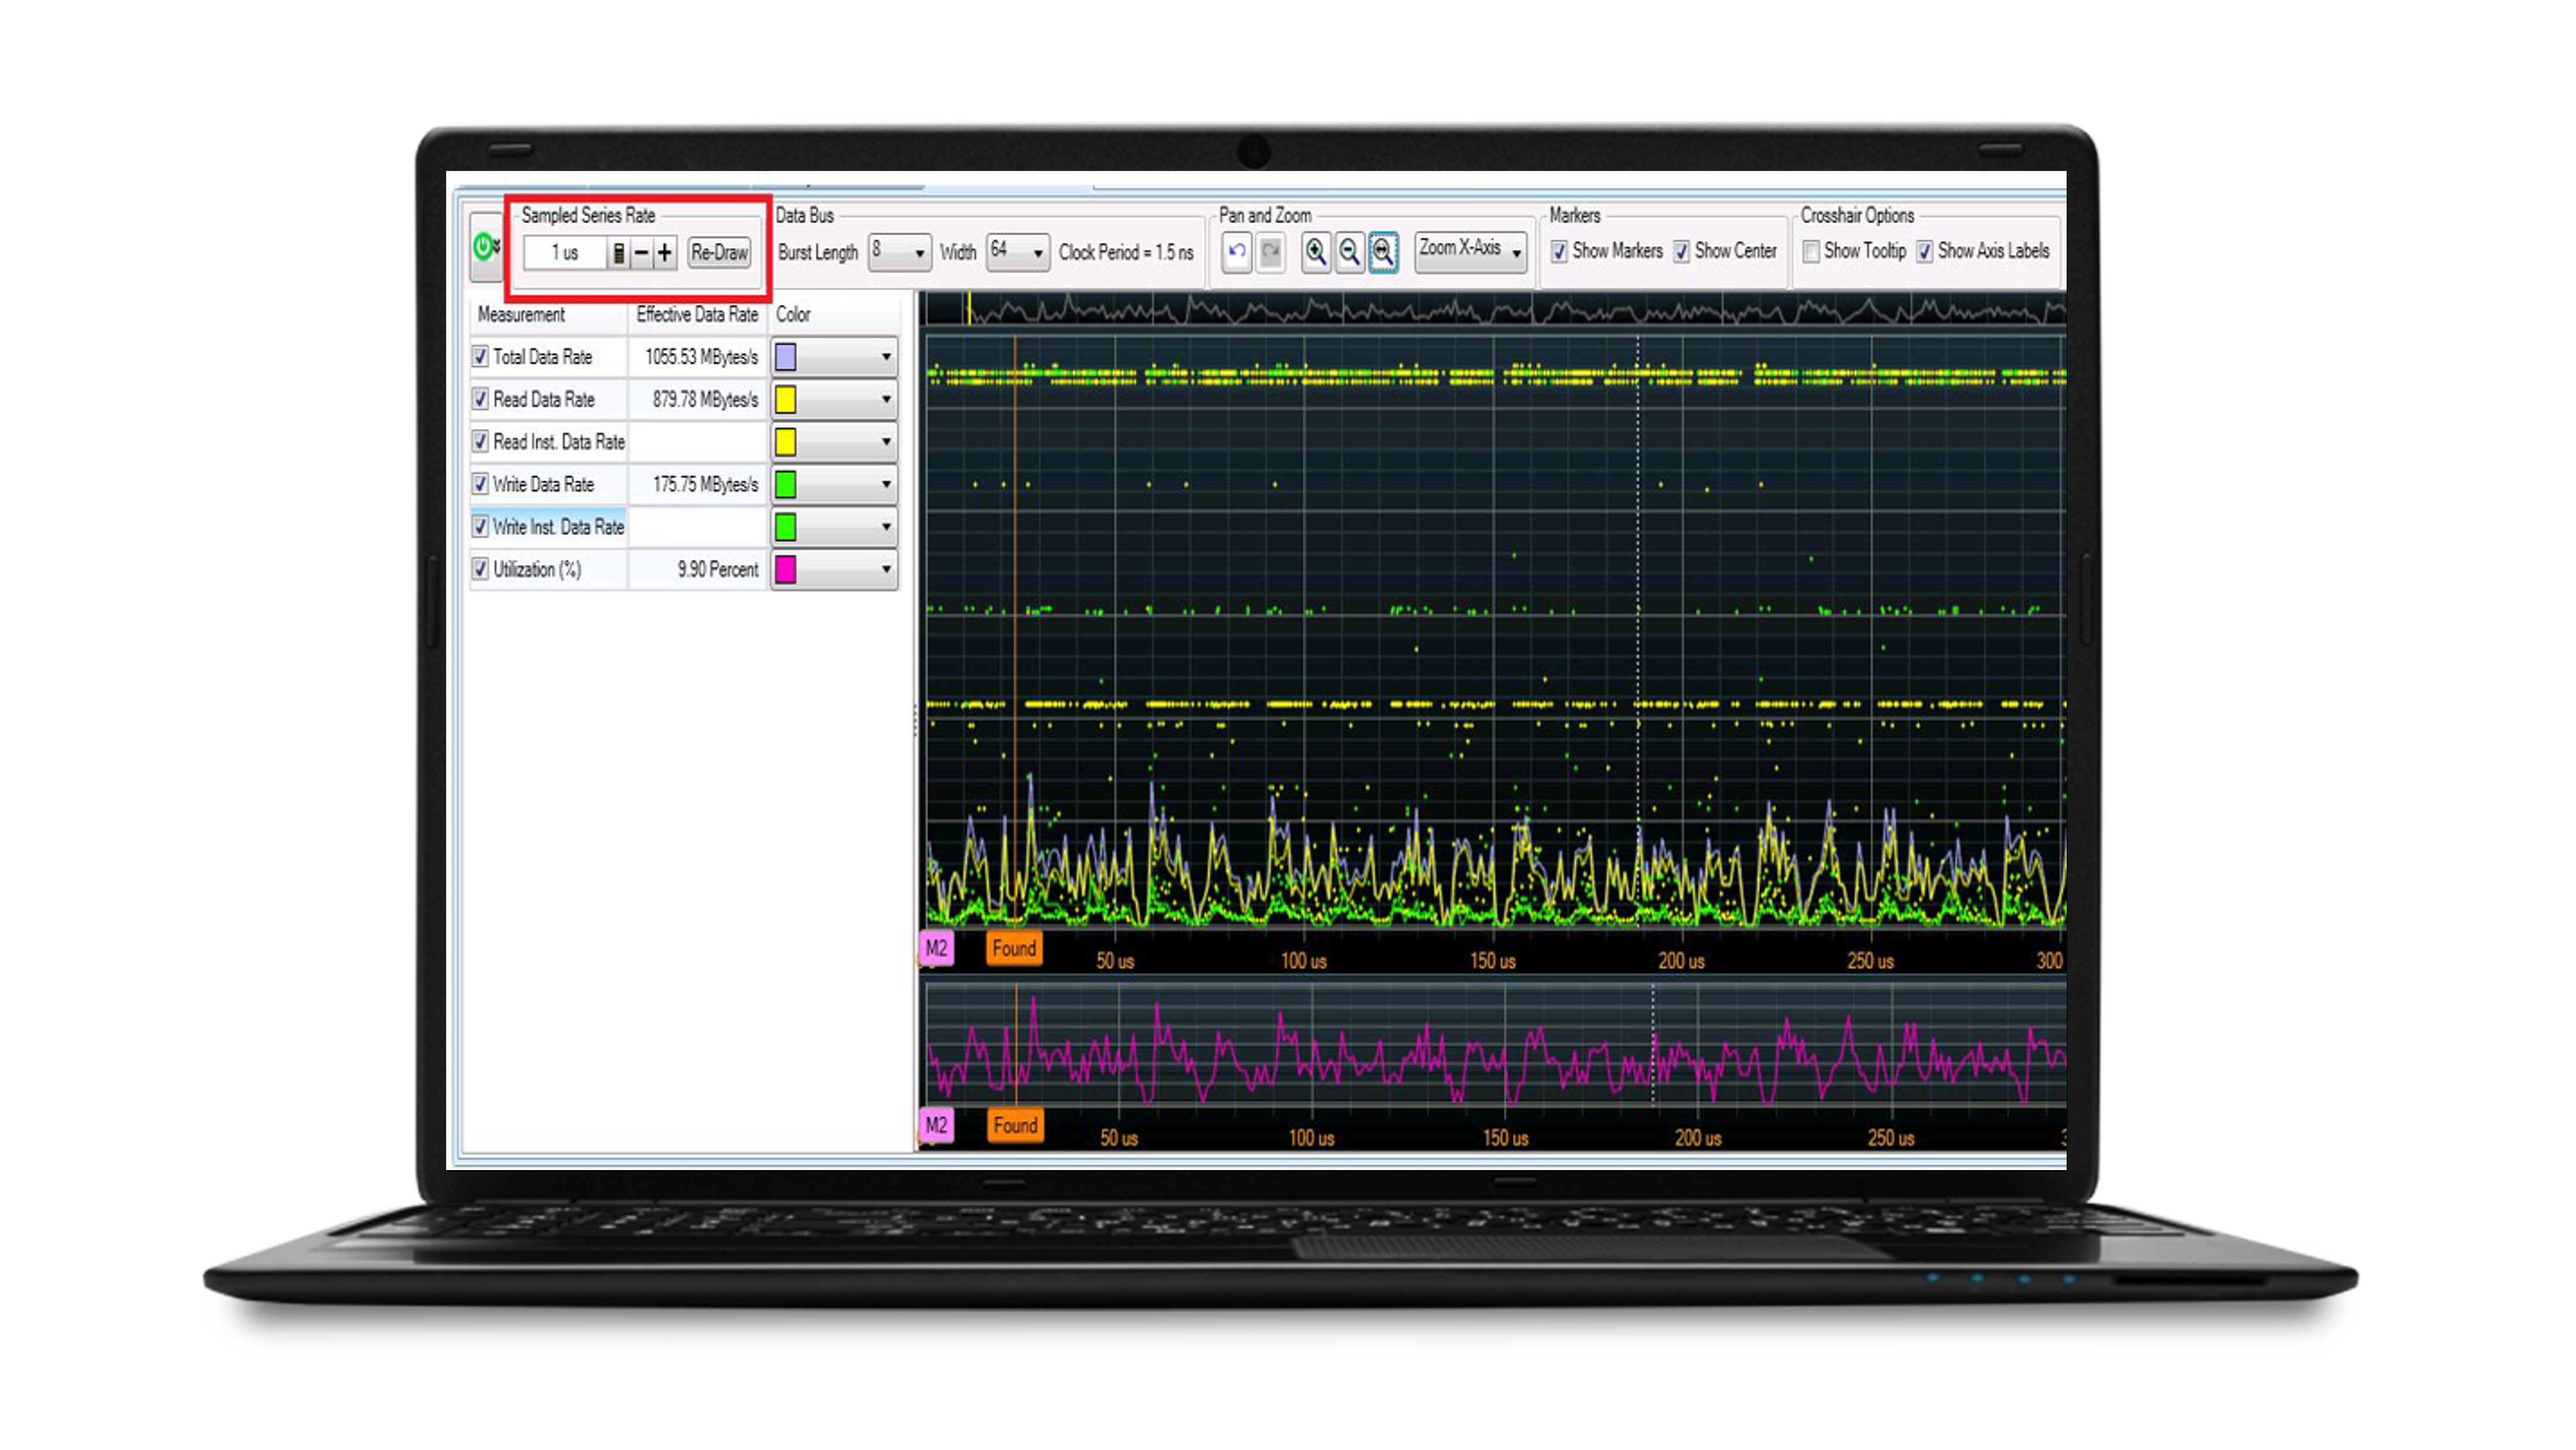Click the orange Found marker on upper timeline

point(1014,948)
